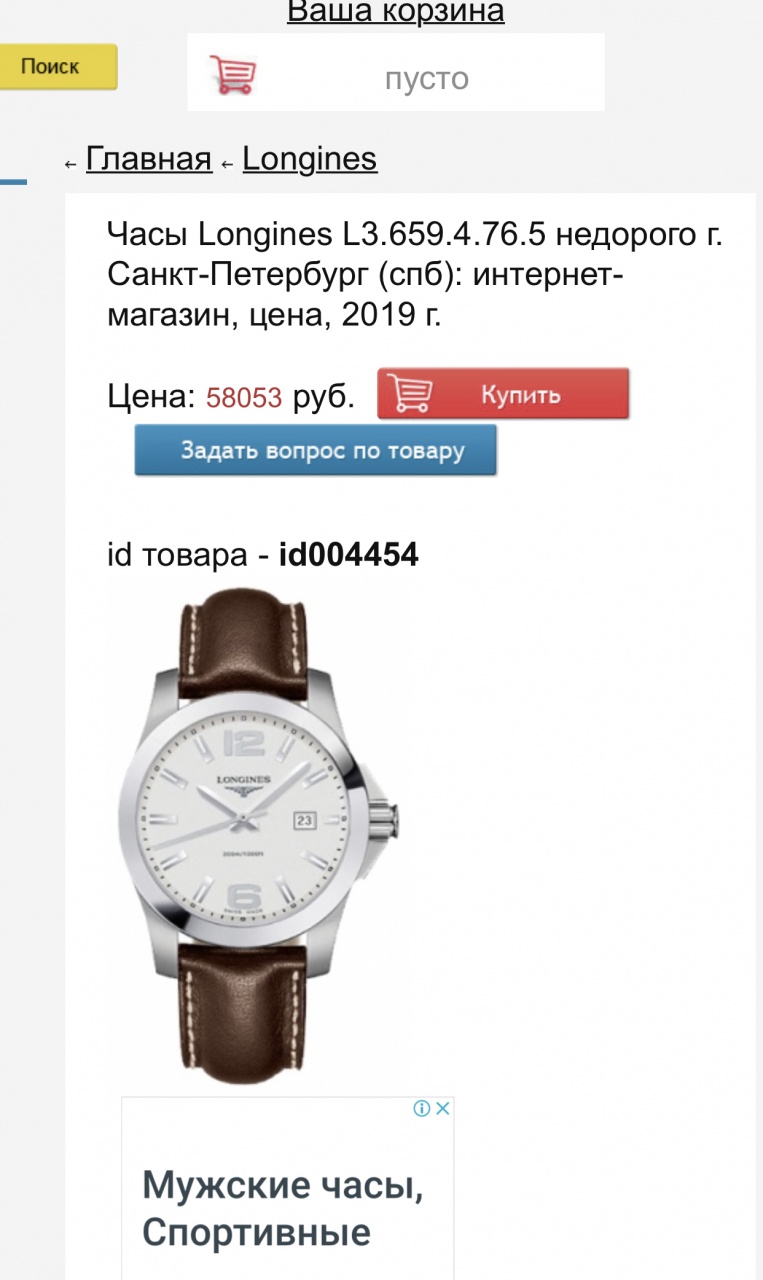The image size is (763, 1280).
Task: Click the back arrow before Главная
Action: [x=70, y=163]
